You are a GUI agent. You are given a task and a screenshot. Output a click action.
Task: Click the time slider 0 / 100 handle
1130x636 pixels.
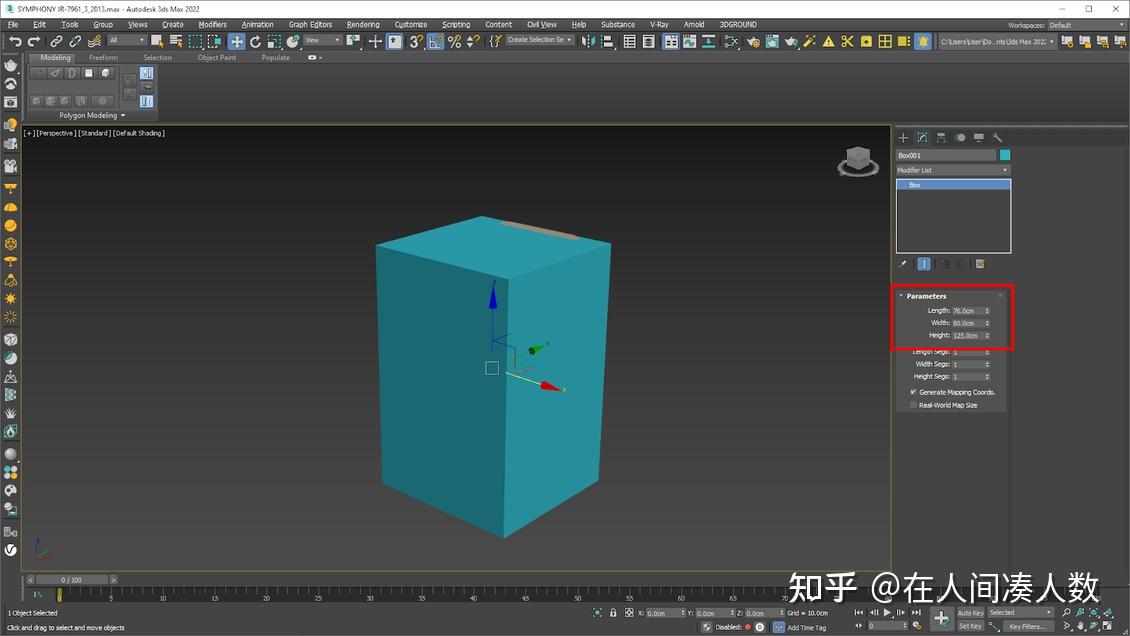(x=71, y=580)
